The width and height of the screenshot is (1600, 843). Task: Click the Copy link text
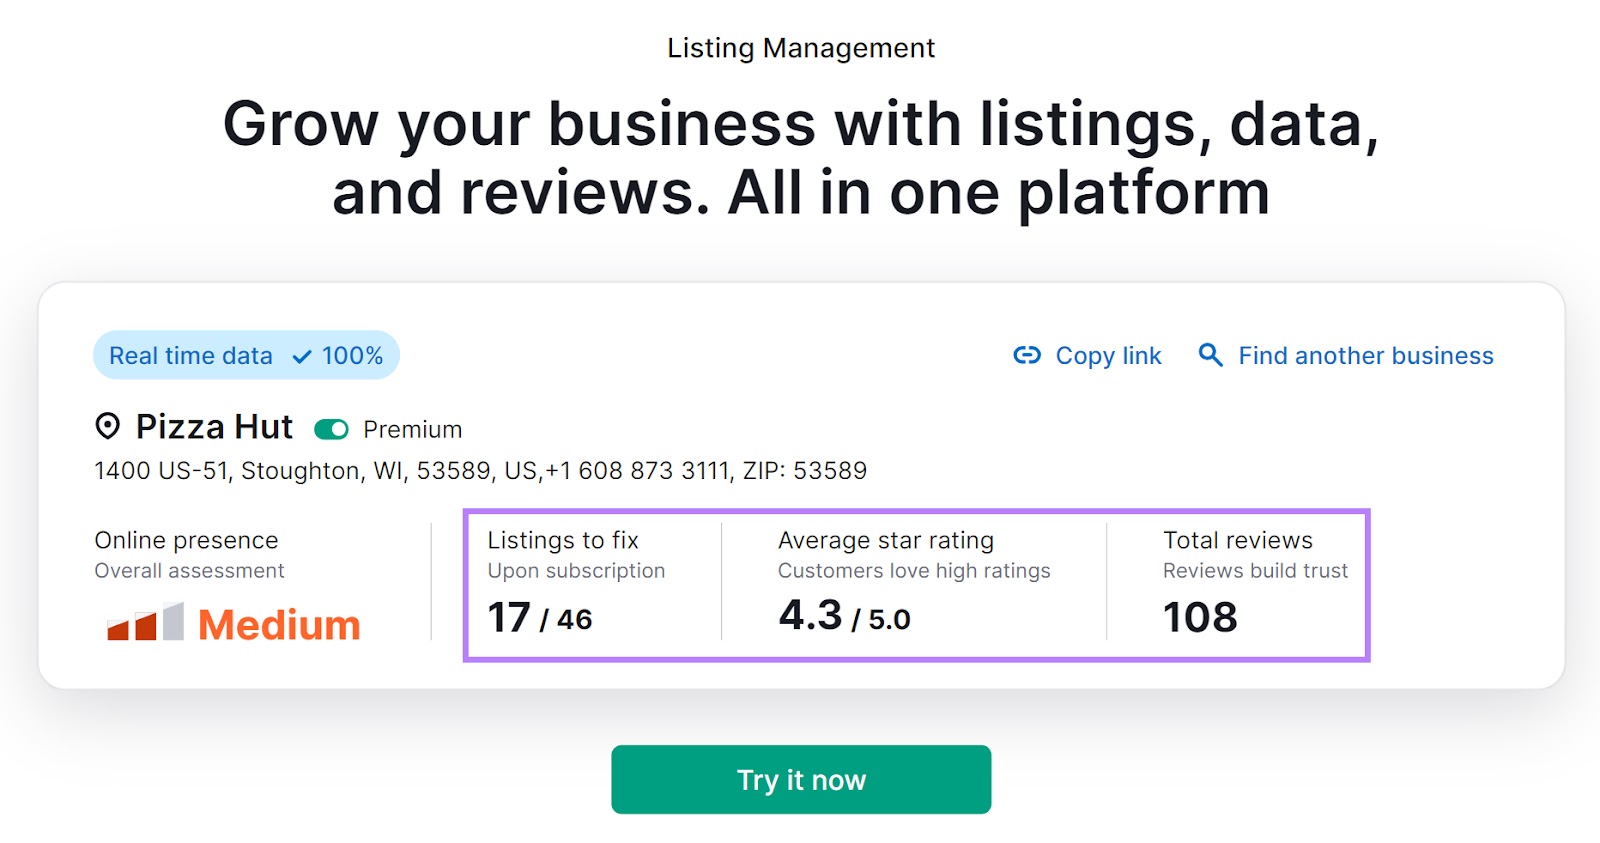[x=1108, y=356]
